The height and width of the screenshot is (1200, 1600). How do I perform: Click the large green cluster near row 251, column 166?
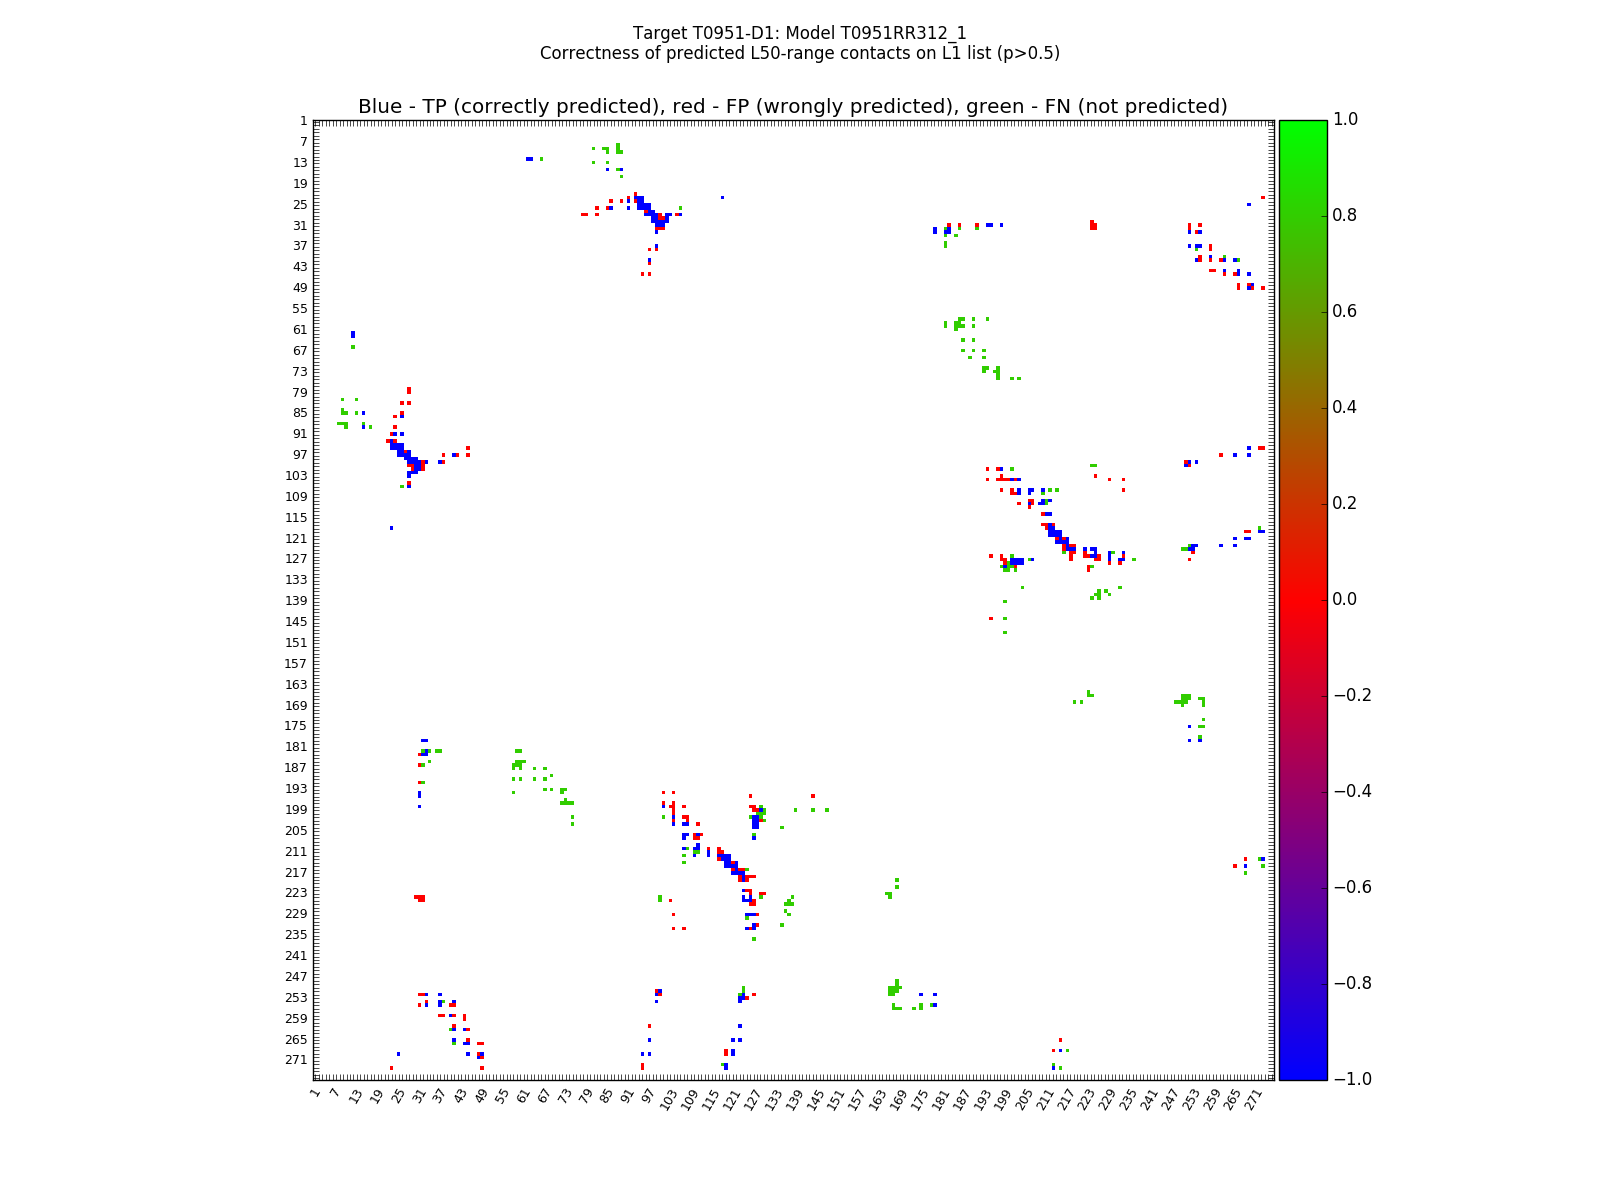893,989
